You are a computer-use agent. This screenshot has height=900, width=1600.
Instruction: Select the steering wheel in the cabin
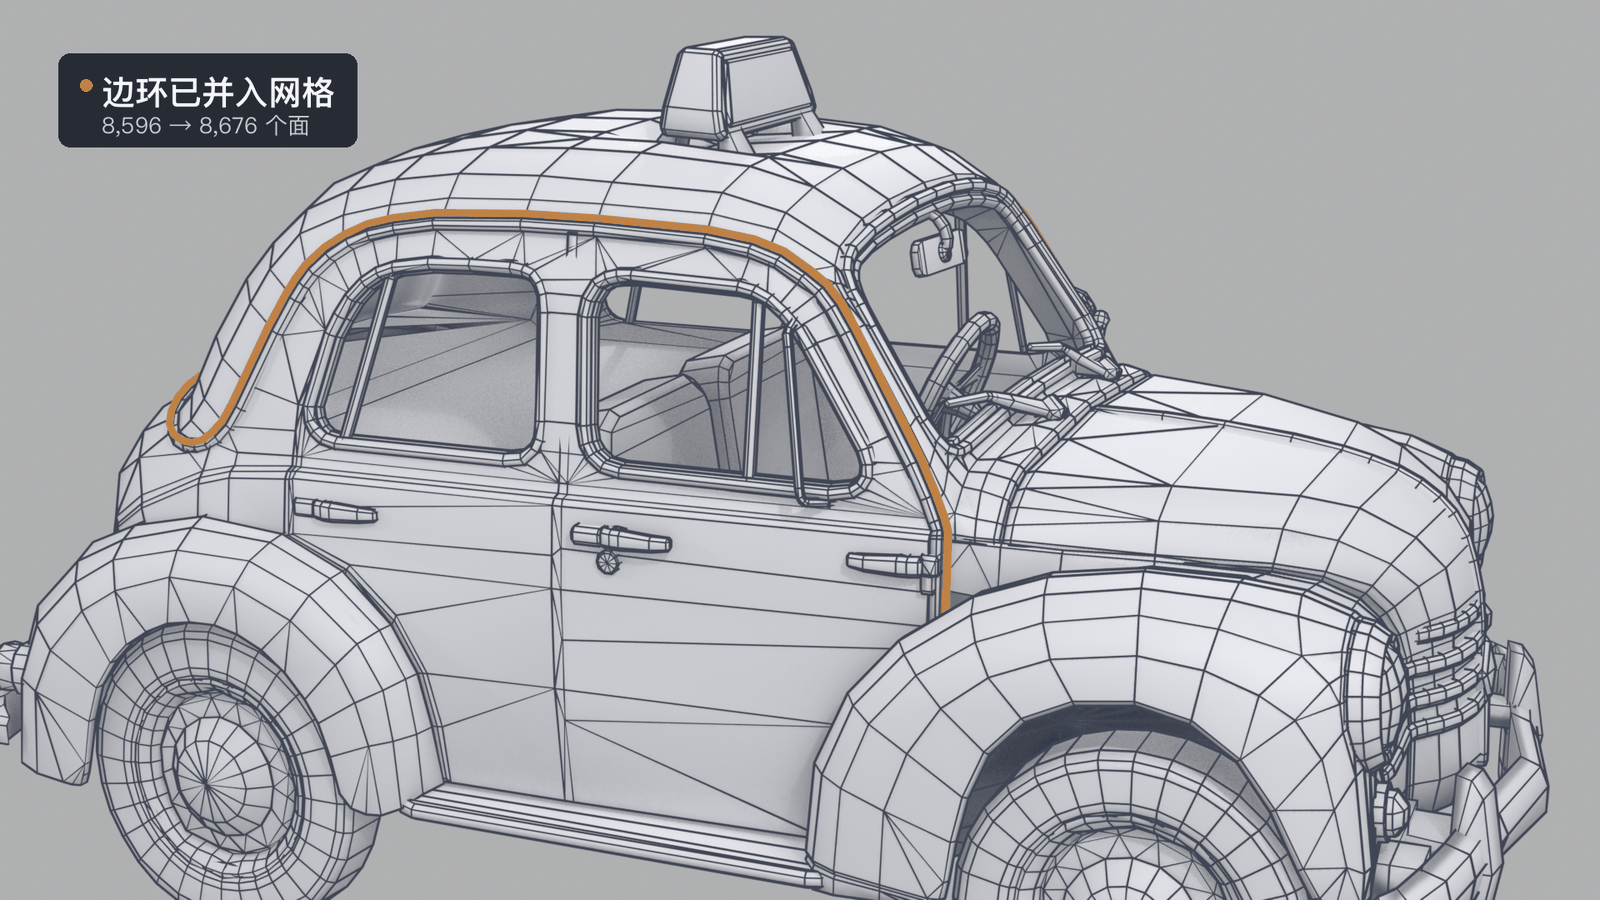(962, 365)
